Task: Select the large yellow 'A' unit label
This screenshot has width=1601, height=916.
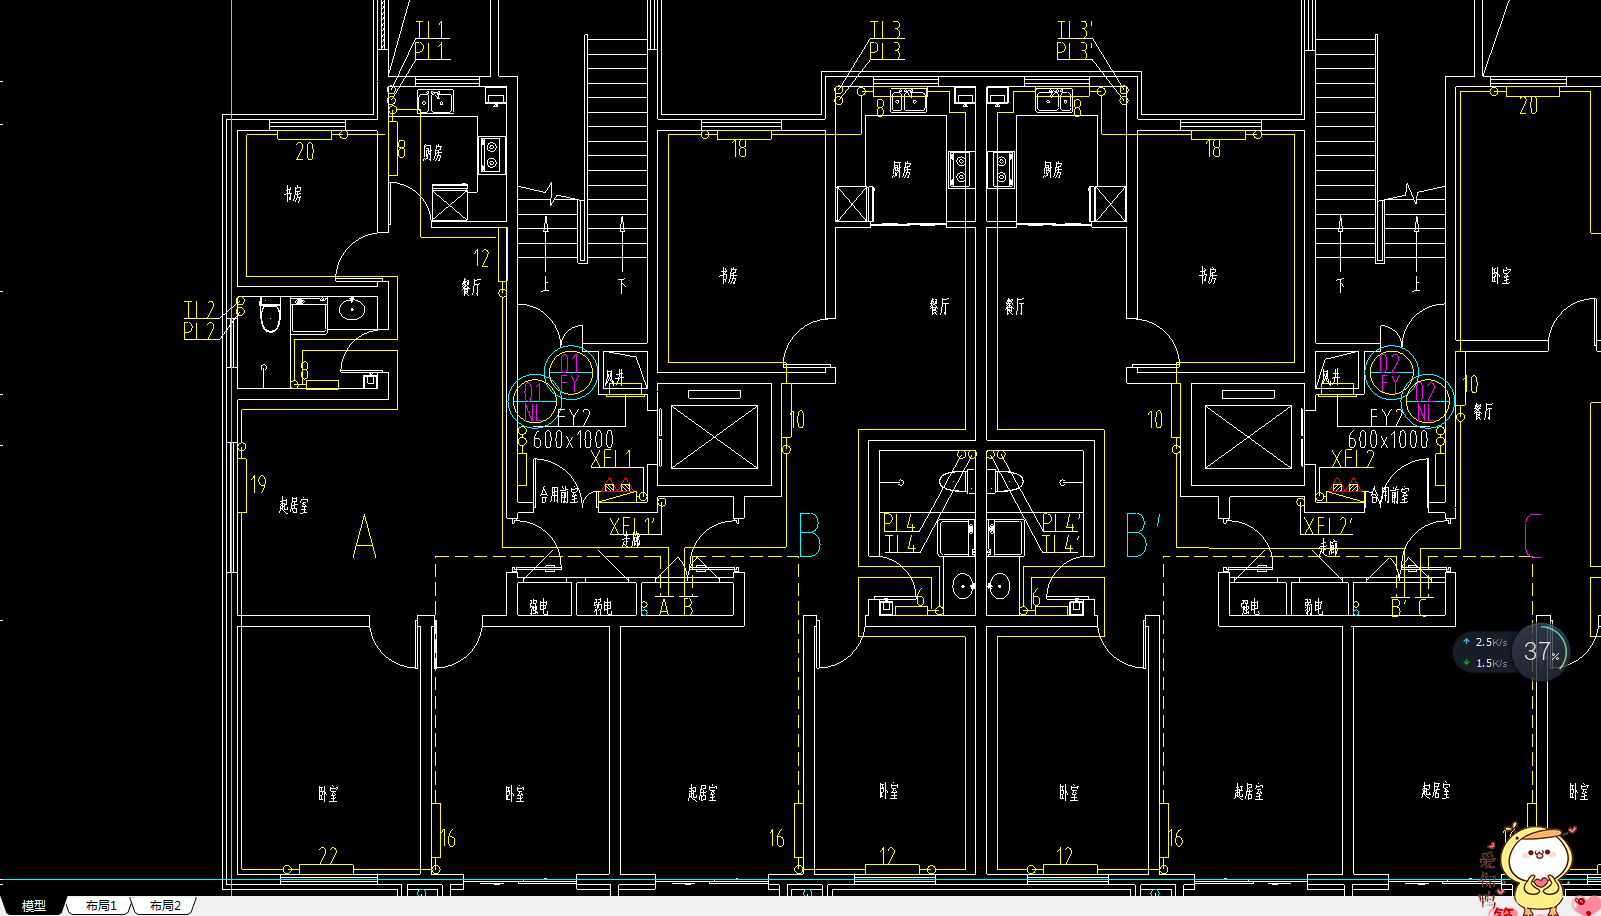Action: (364, 537)
